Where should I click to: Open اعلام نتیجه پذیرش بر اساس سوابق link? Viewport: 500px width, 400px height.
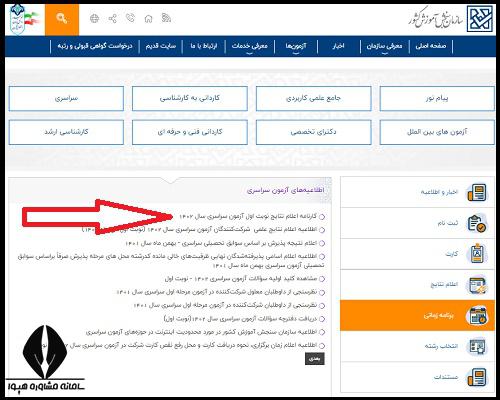pos(221,243)
